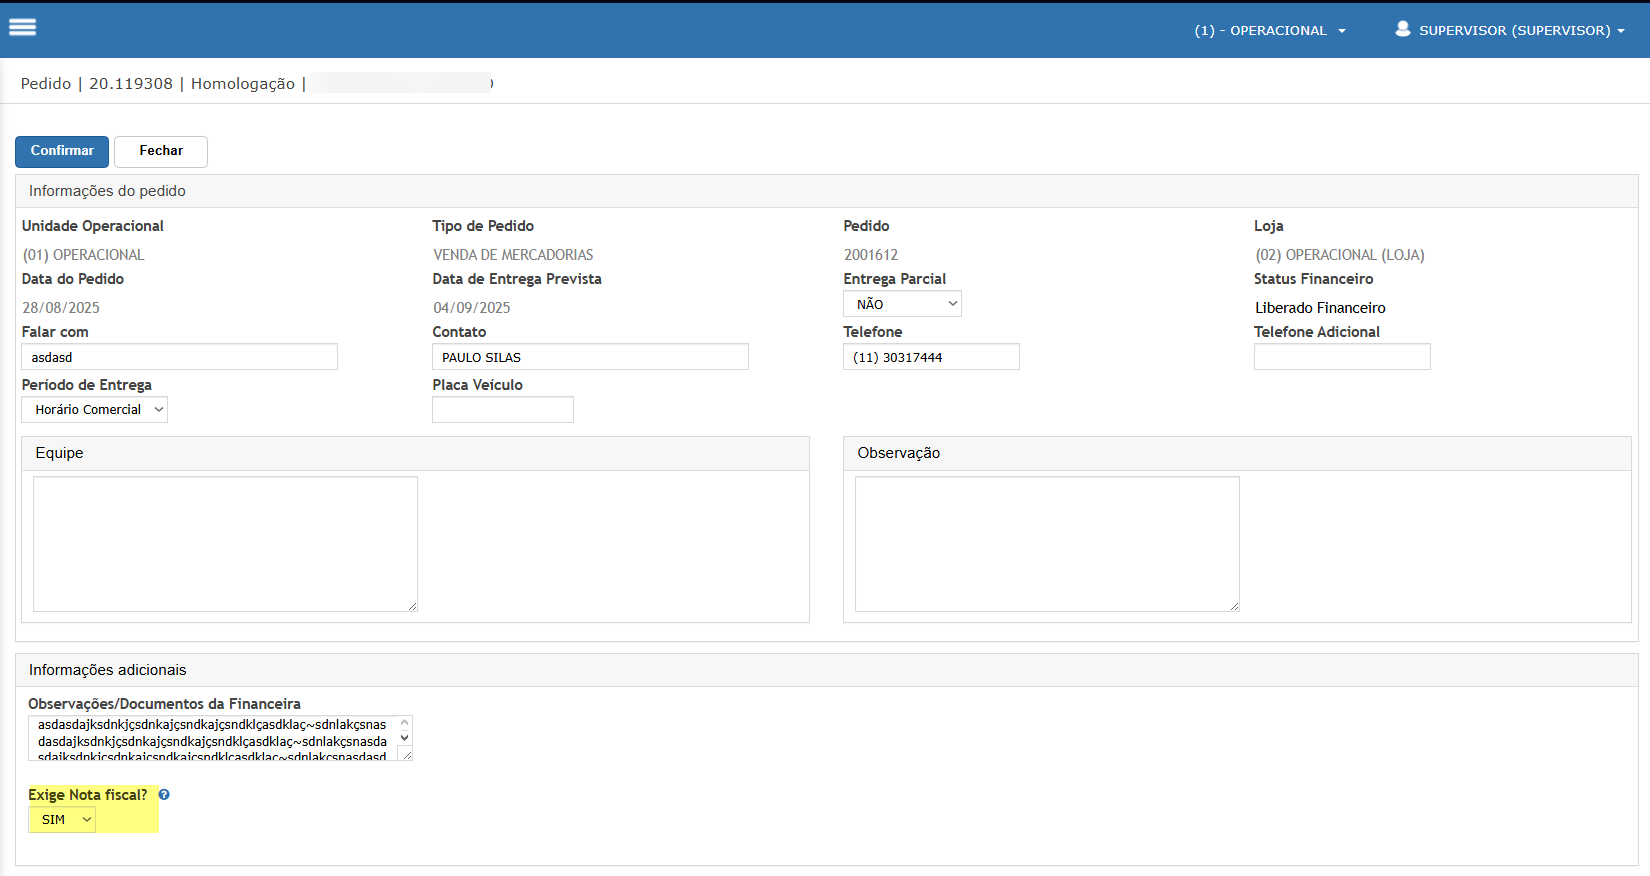Open the (1) - OPERACIONAL unit menu
1650x876 pixels.
pos(1269,31)
